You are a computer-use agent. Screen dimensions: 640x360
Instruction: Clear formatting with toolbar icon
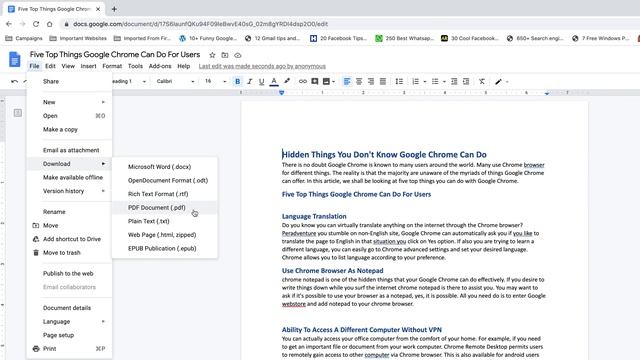pos(482,82)
